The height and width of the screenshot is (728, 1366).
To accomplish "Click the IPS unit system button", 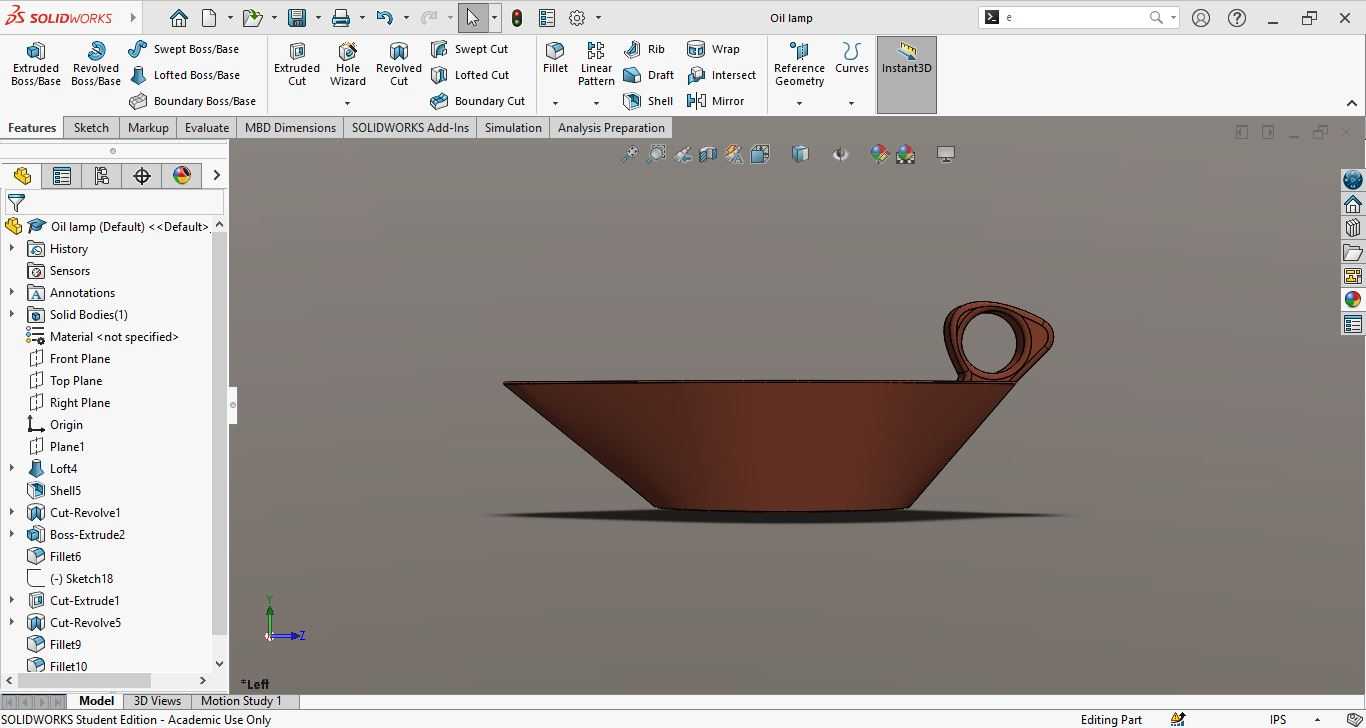I will 1278,719.
